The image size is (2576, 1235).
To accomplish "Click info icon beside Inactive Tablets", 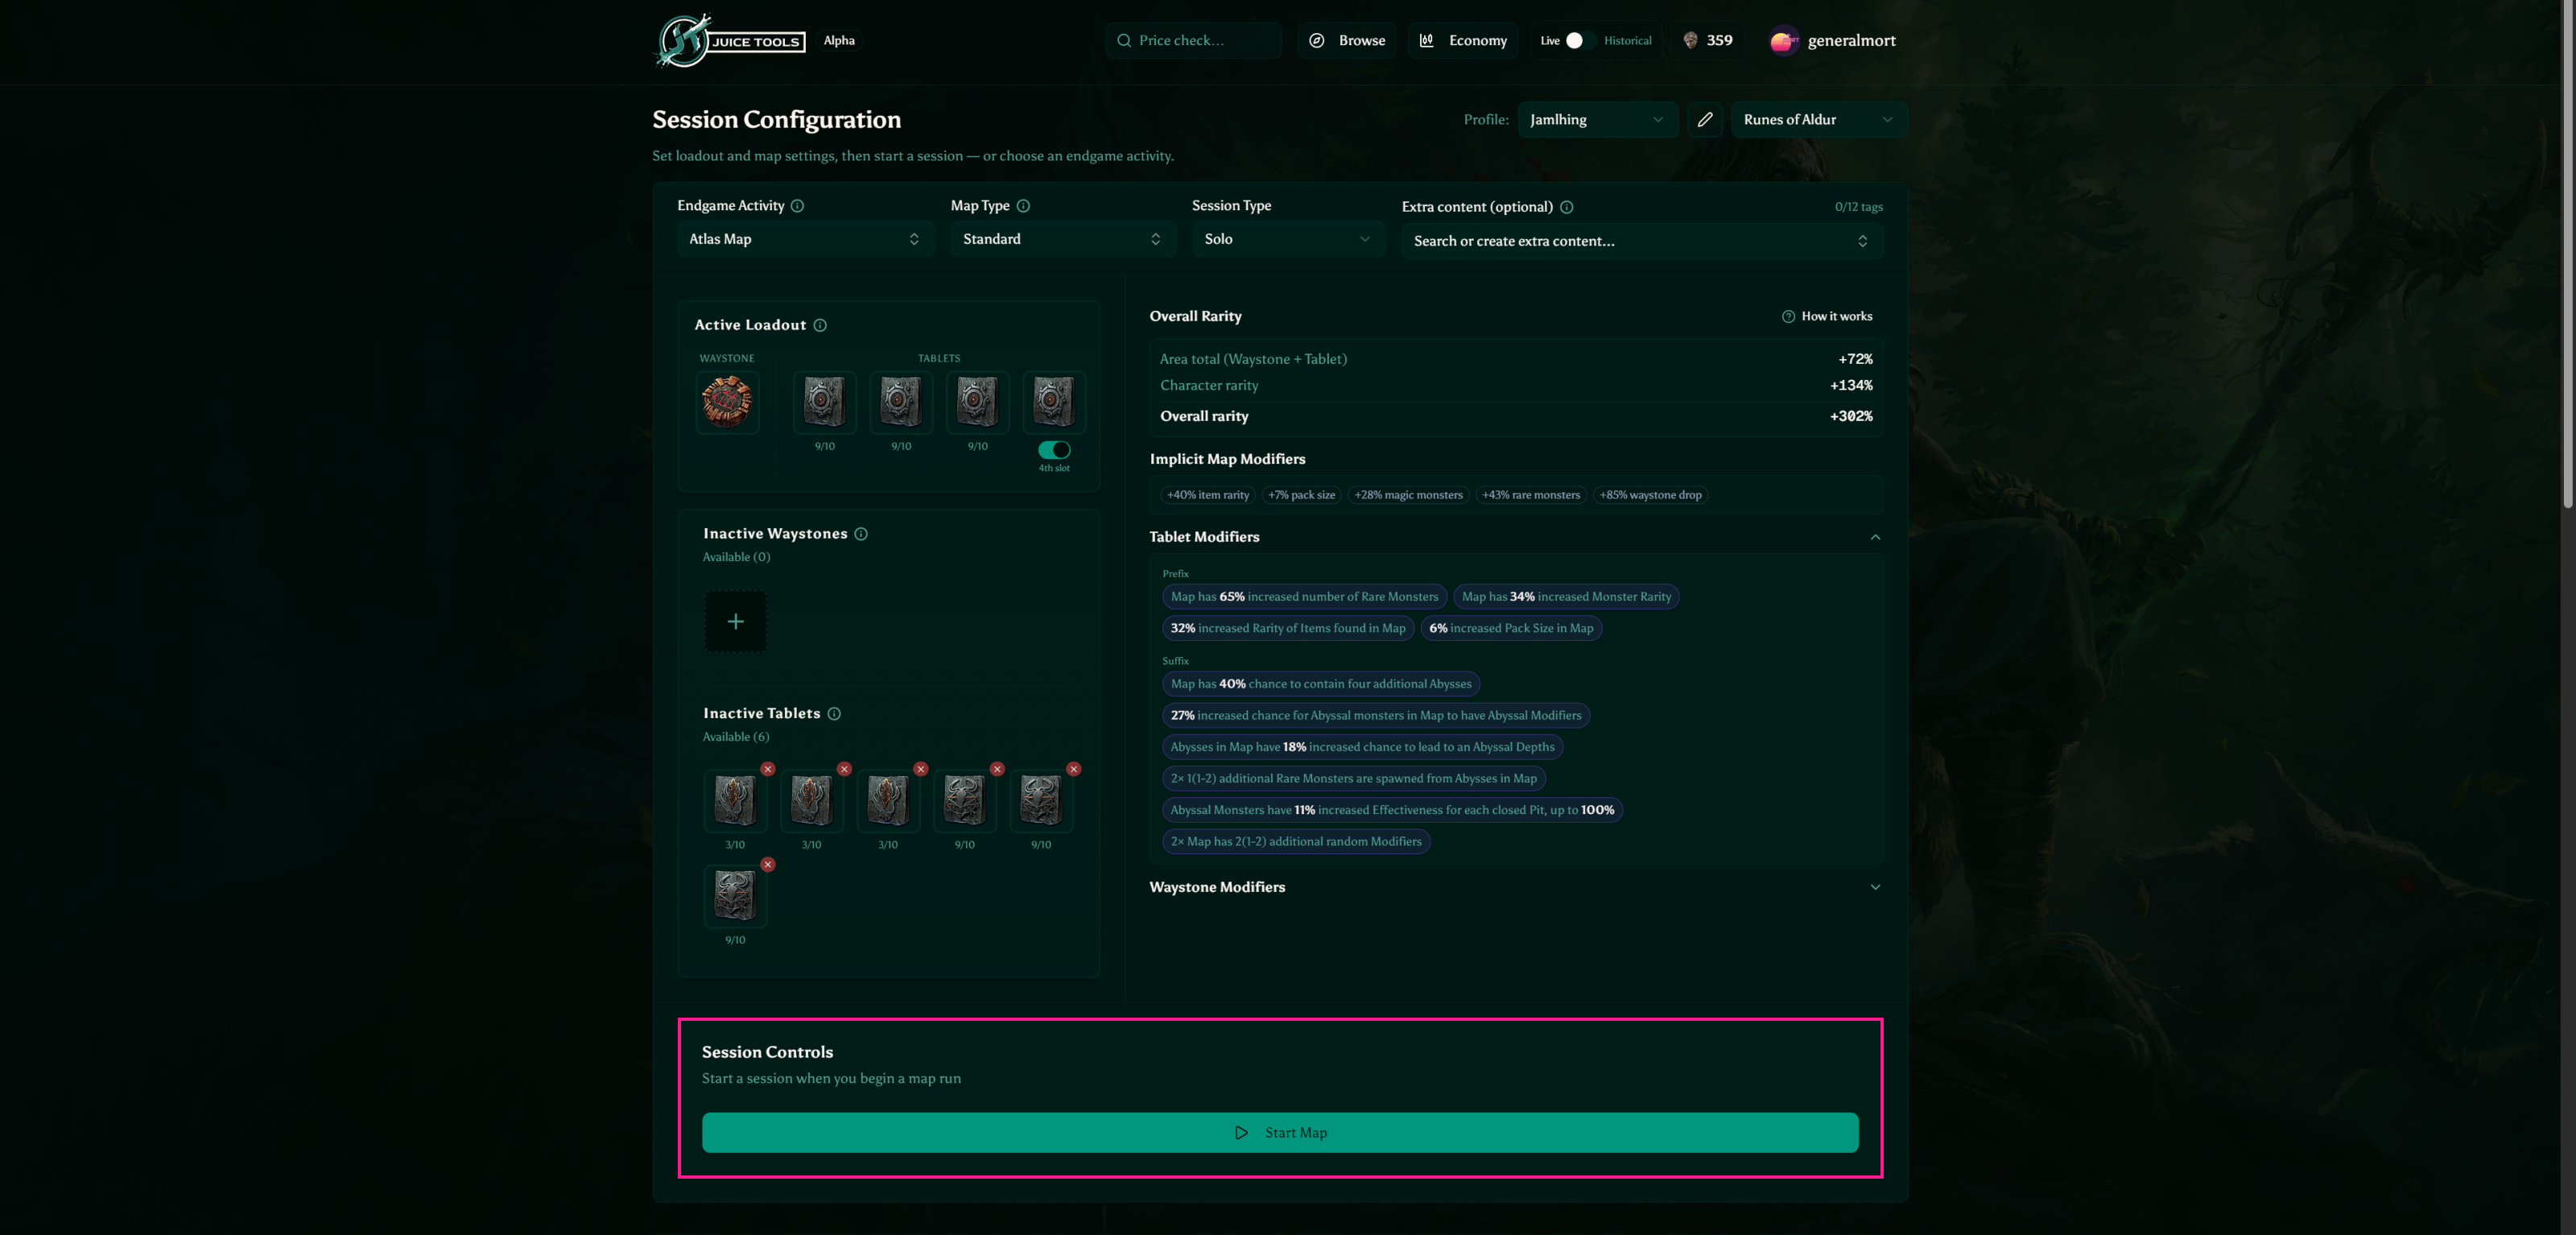I will 834,714.
